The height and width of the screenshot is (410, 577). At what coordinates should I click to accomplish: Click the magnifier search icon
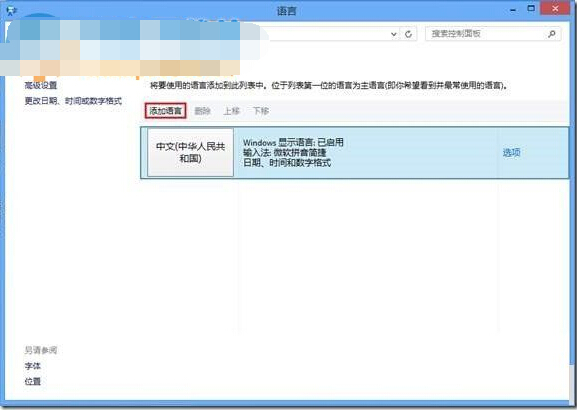(552, 34)
